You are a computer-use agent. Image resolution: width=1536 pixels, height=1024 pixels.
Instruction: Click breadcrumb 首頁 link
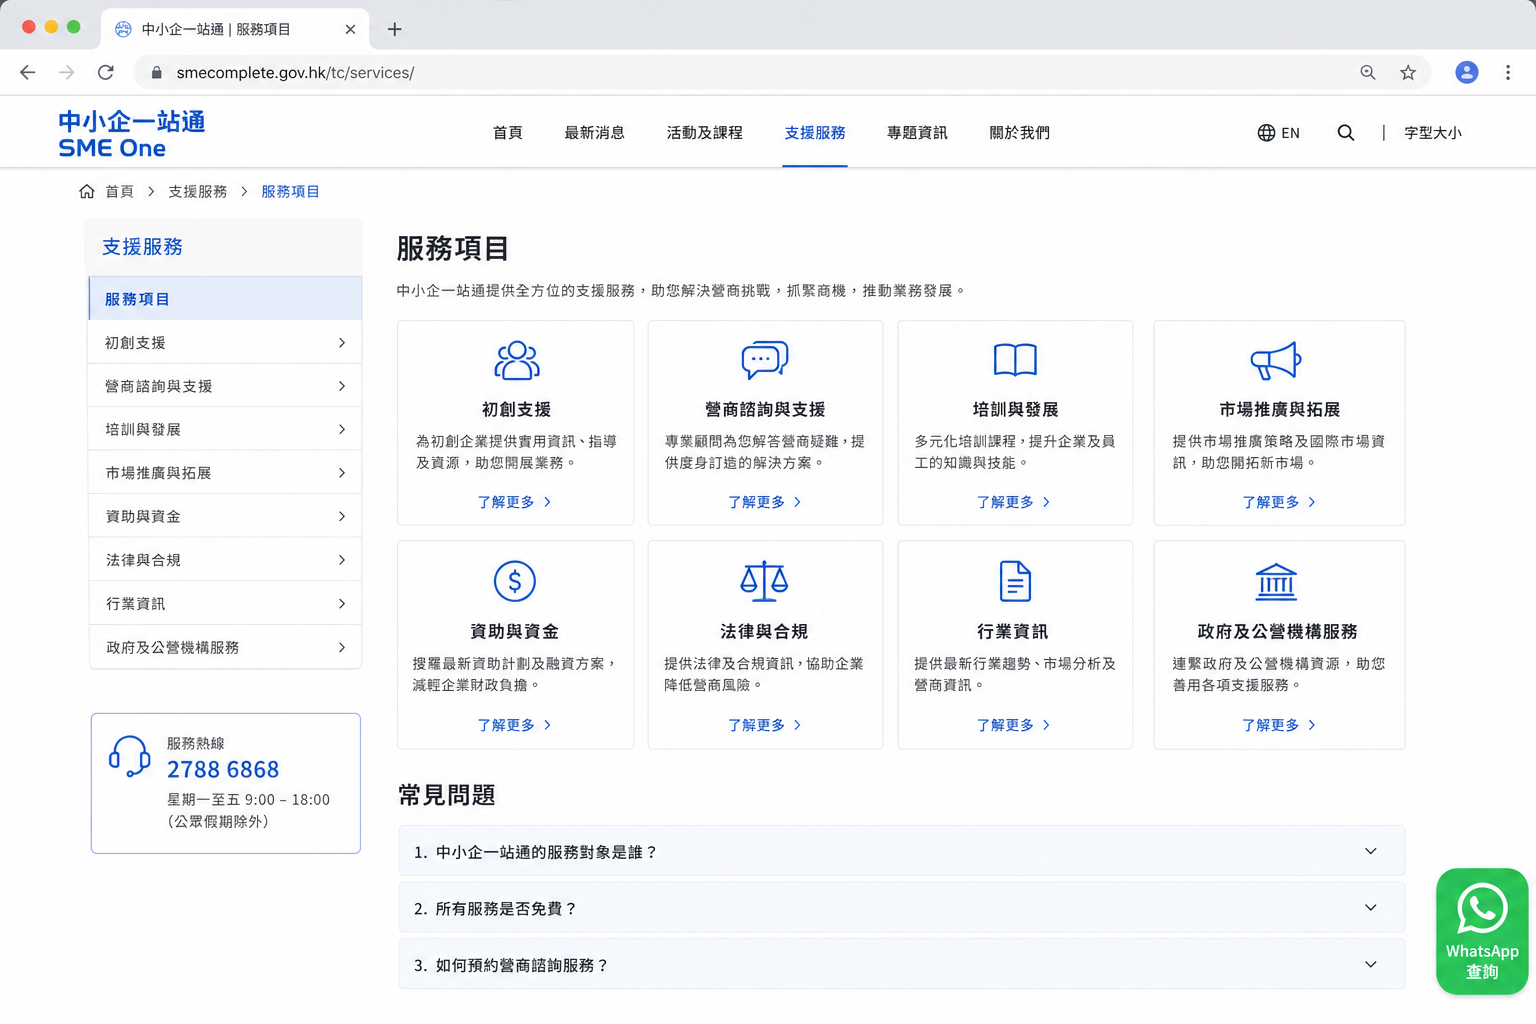tap(120, 191)
